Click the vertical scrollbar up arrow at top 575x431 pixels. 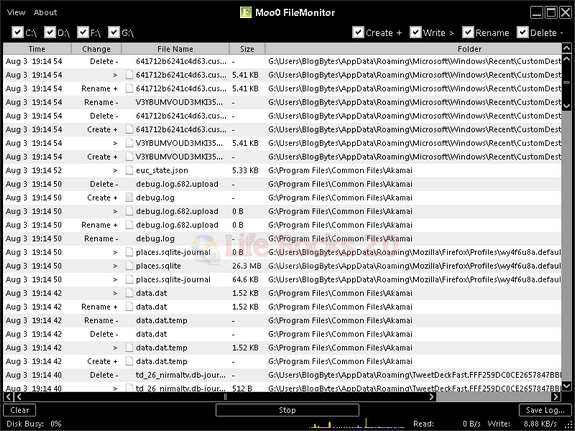(566, 48)
